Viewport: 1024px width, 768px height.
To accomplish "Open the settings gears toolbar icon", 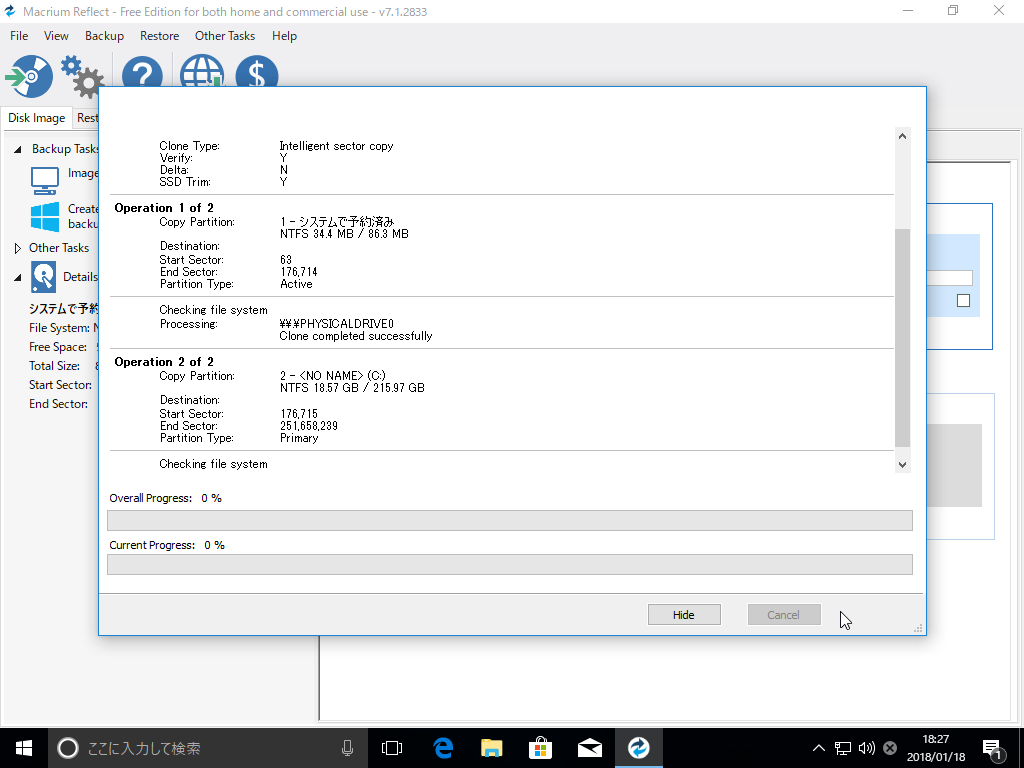I will (82, 76).
